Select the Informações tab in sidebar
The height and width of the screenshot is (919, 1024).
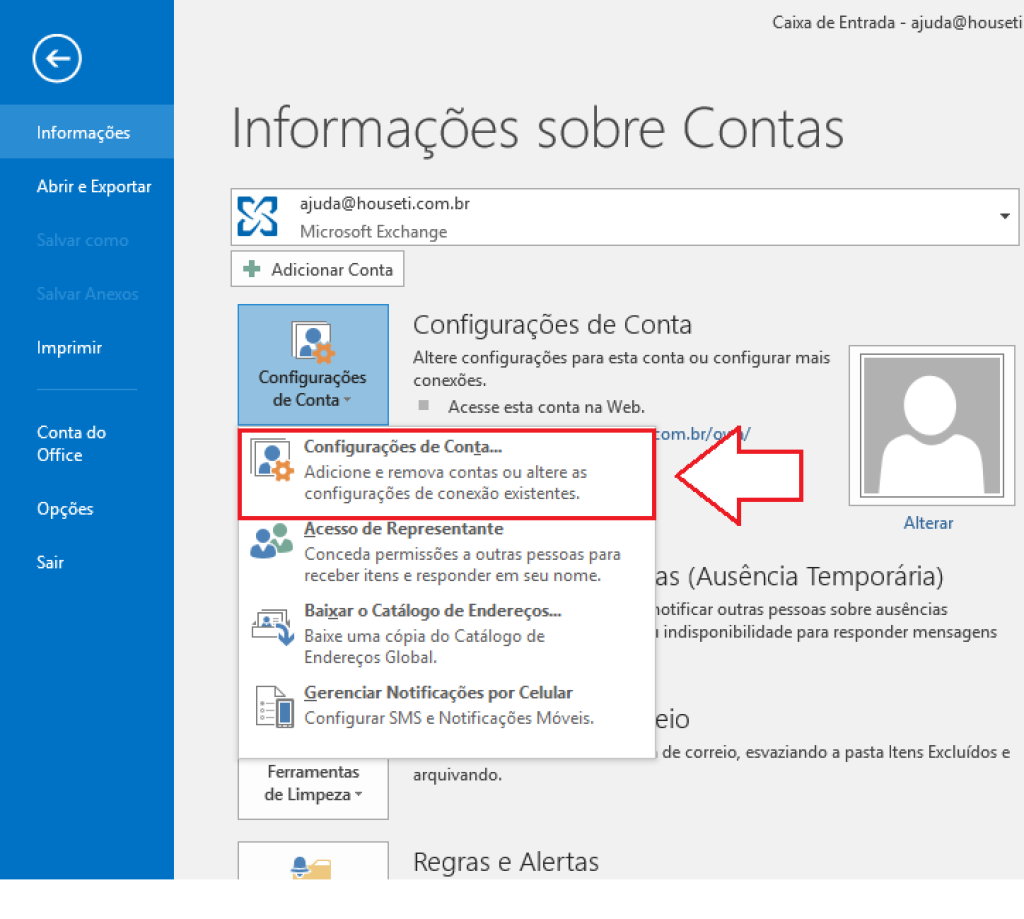pos(87,132)
